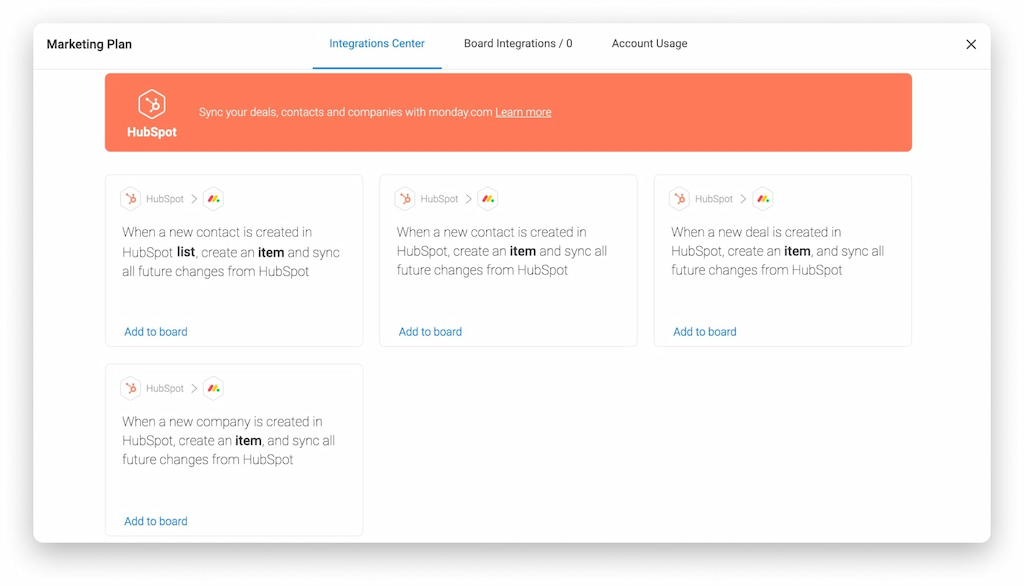Click HubSpot icon on the contact list card
The width and height of the screenshot is (1024, 586).
131,199
